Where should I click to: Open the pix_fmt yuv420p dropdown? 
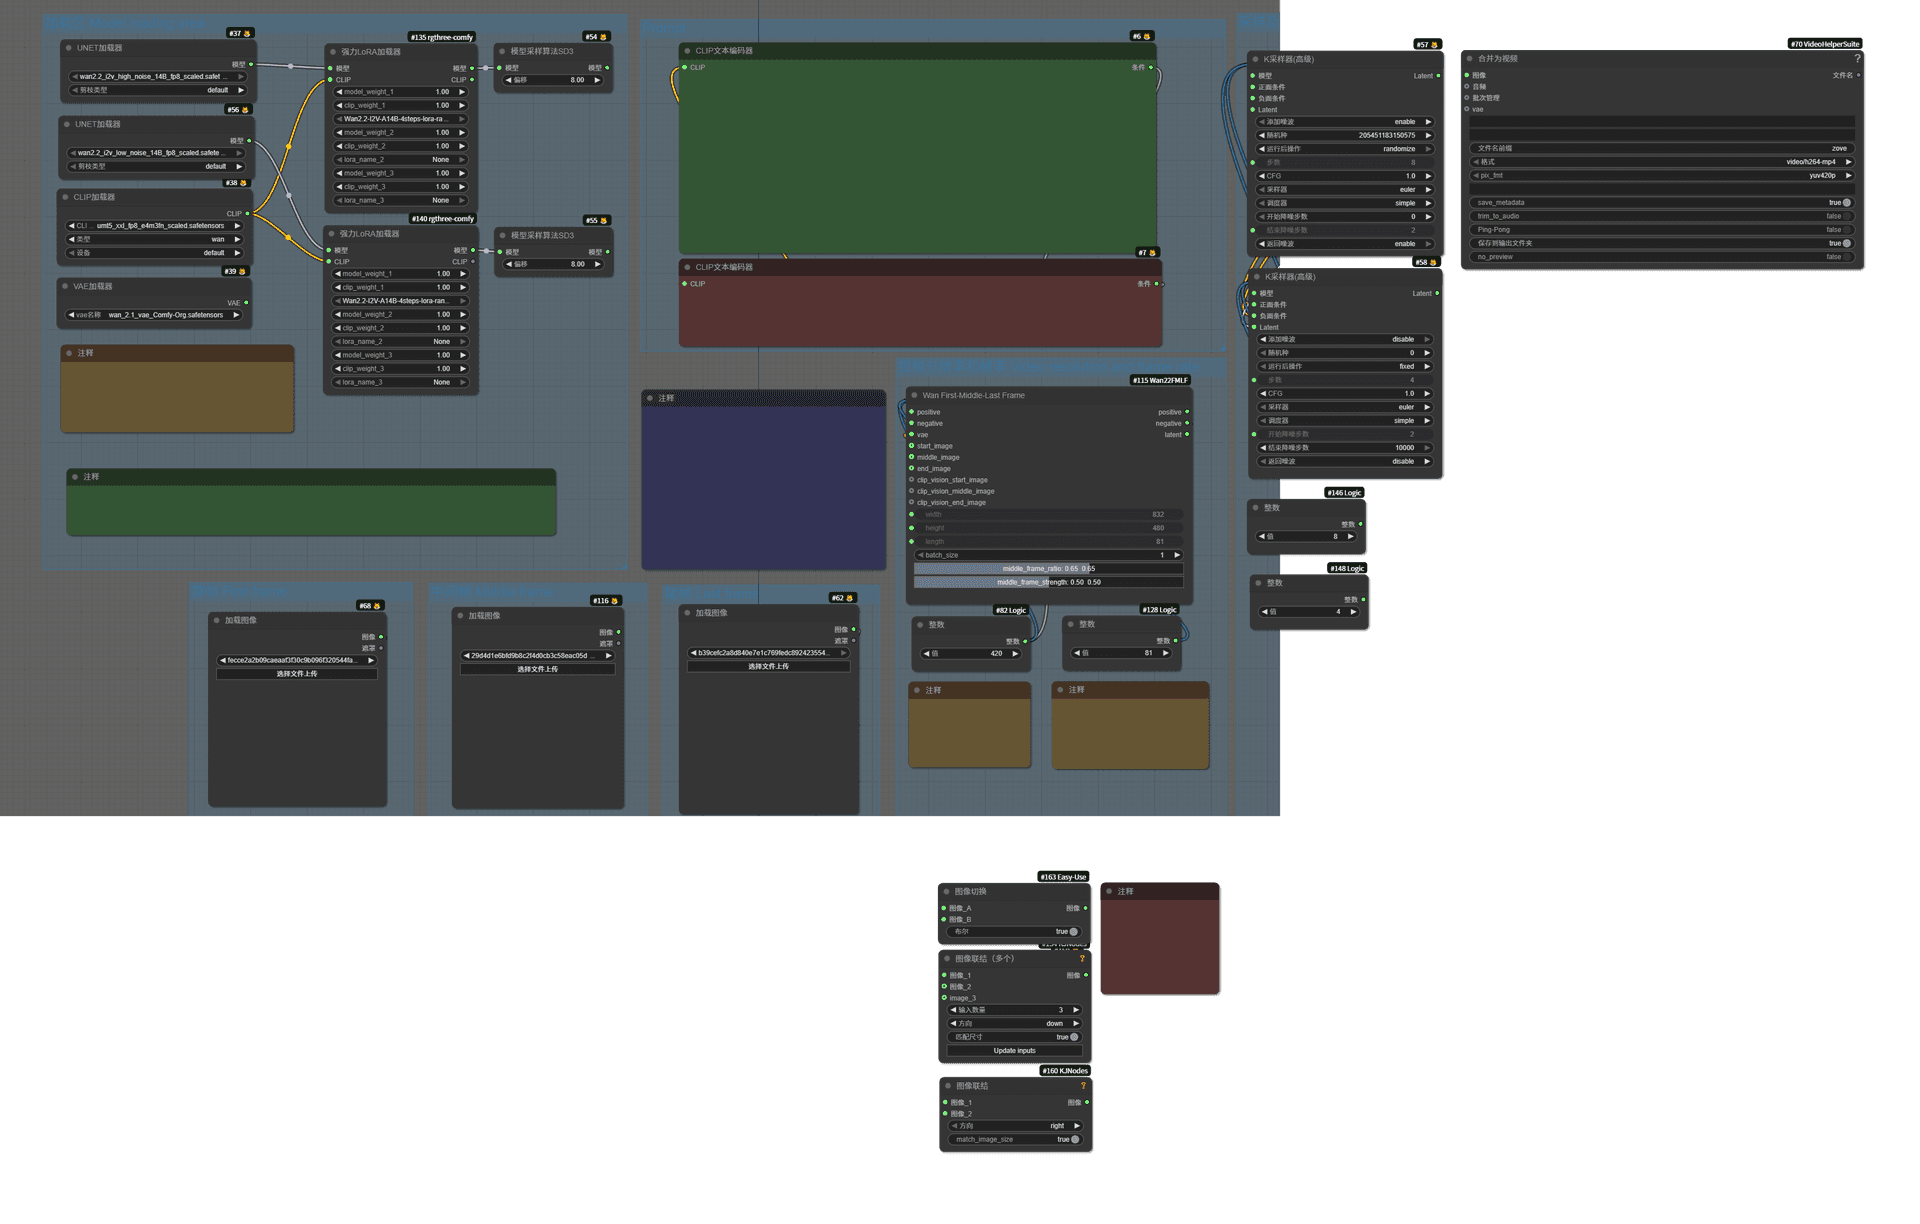1662,176
